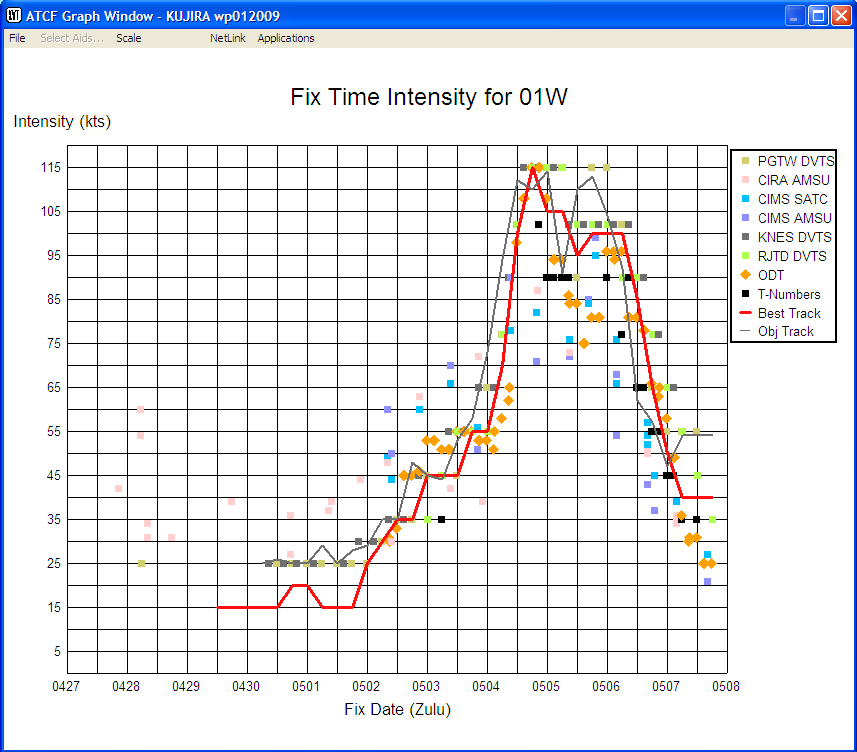
Task: Select the ODT orange diamond legend icon
Action: [745, 275]
